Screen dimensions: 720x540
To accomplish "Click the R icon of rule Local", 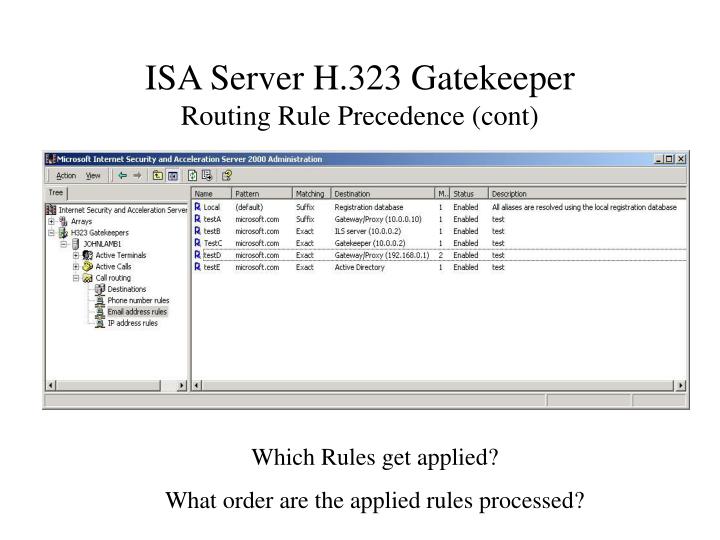I will pyautogui.click(x=197, y=207).
